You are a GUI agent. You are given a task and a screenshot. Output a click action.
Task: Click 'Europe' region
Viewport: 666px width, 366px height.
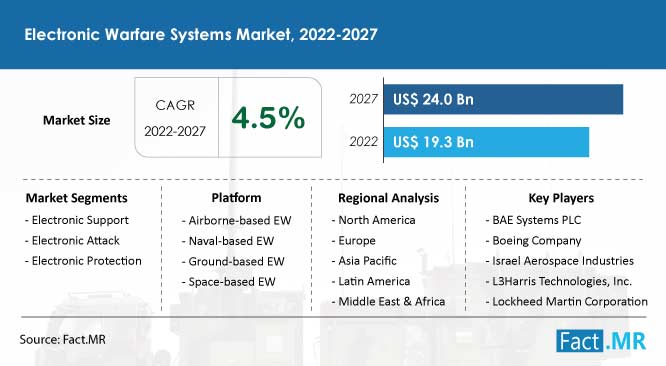click(357, 241)
